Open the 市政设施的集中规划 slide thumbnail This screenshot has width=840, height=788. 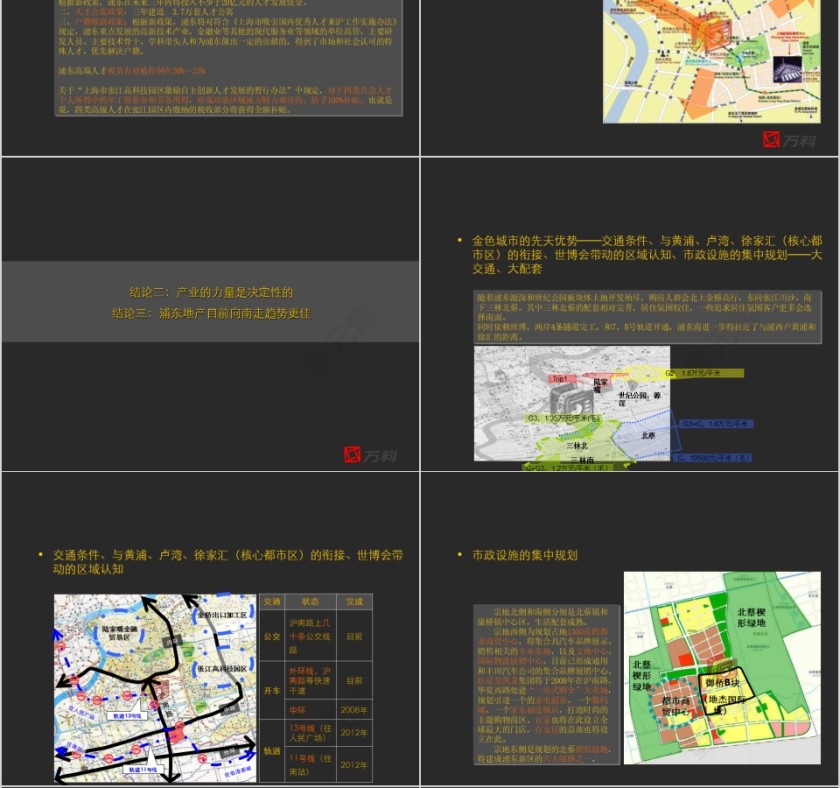[630, 630]
